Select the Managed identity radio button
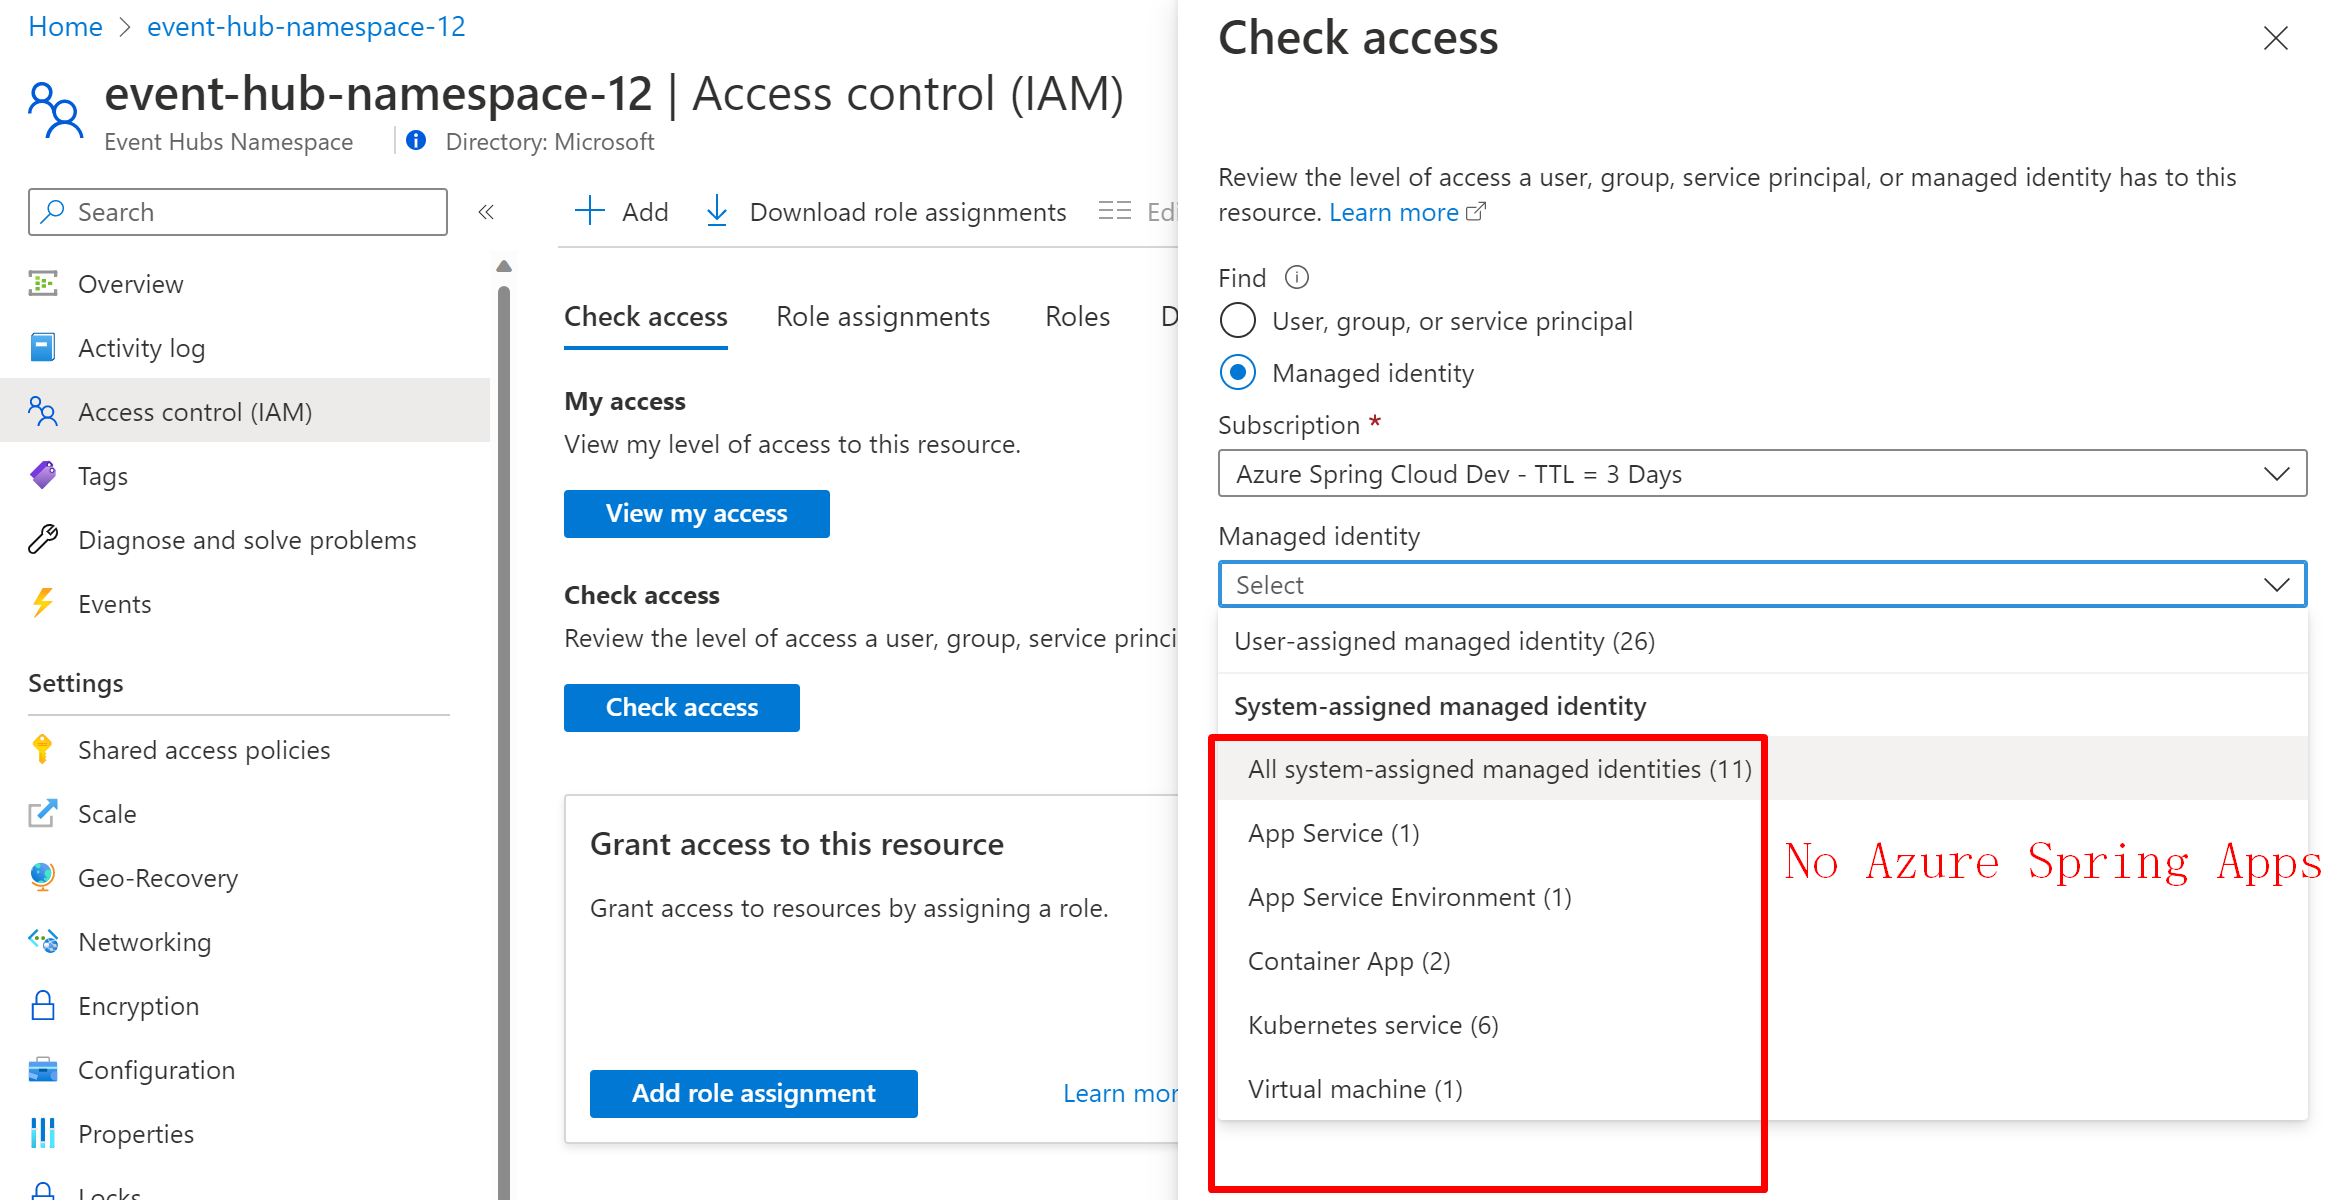The height and width of the screenshot is (1200, 2338). click(x=1238, y=373)
